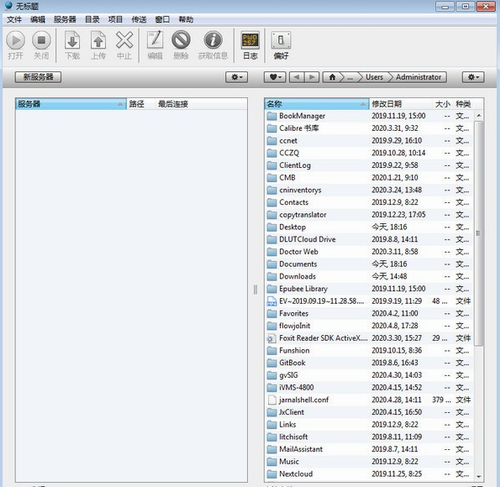Click the 下载 download icon
The width and height of the screenshot is (500, 487).
point(72,41)
